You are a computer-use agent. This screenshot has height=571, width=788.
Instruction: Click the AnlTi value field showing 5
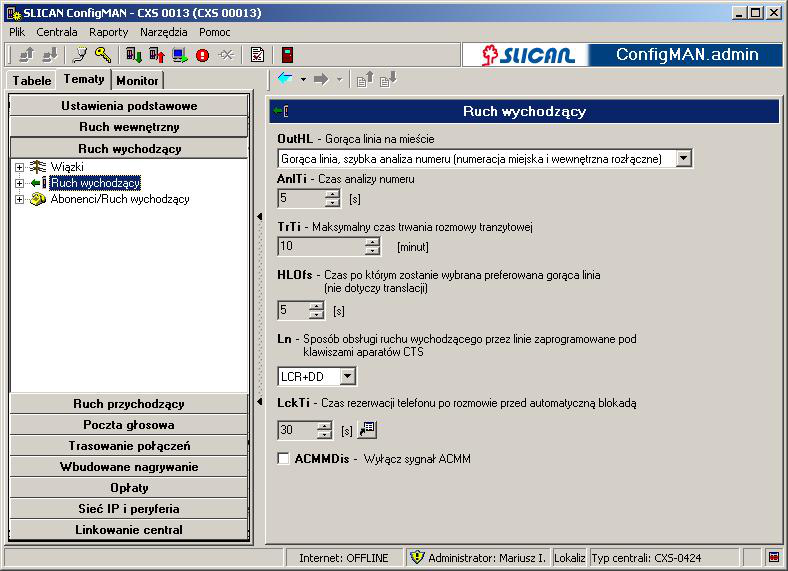pyautogui.click(x=301, y=199)
